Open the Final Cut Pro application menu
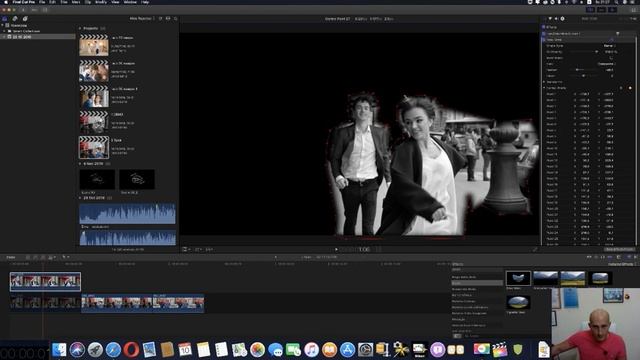The width and height of the screenshot is (640, 360). [23, 2]
